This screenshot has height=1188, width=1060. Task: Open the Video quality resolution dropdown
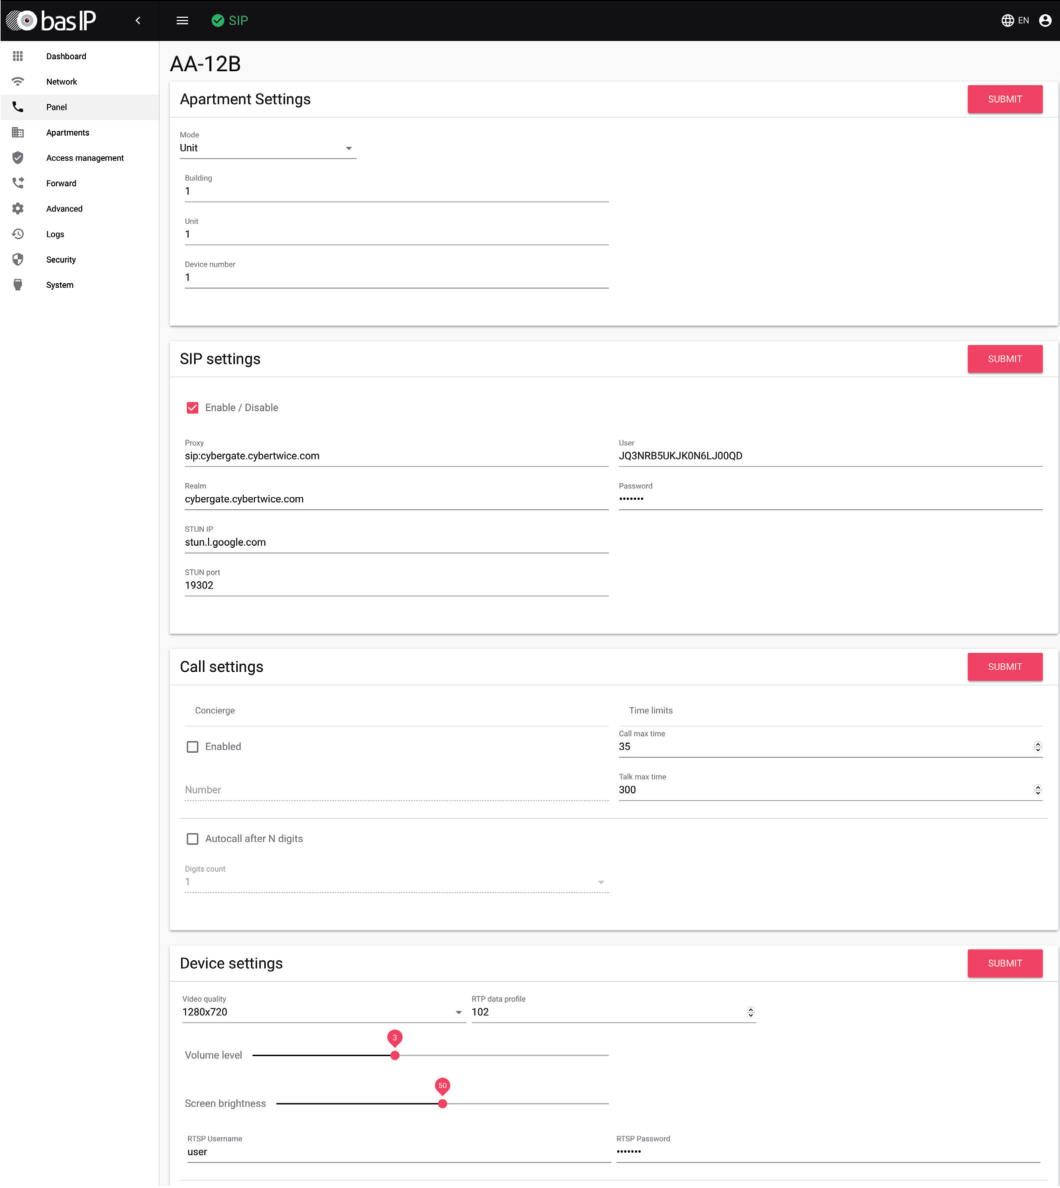pyautogui.click(x=457, y=1012)
